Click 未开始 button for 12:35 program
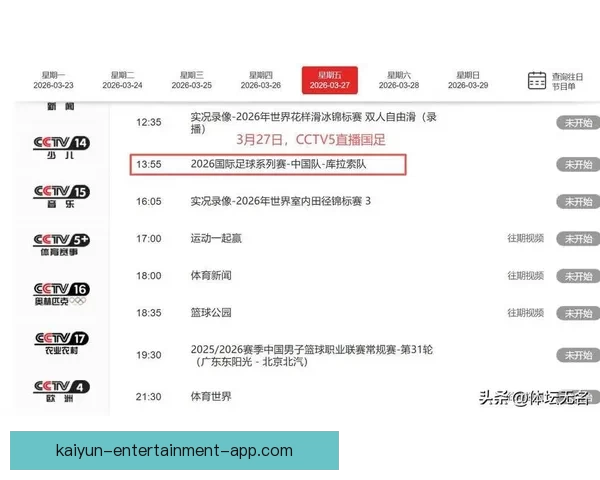Viewport: 600px width, 480px height. pos(578,123)
